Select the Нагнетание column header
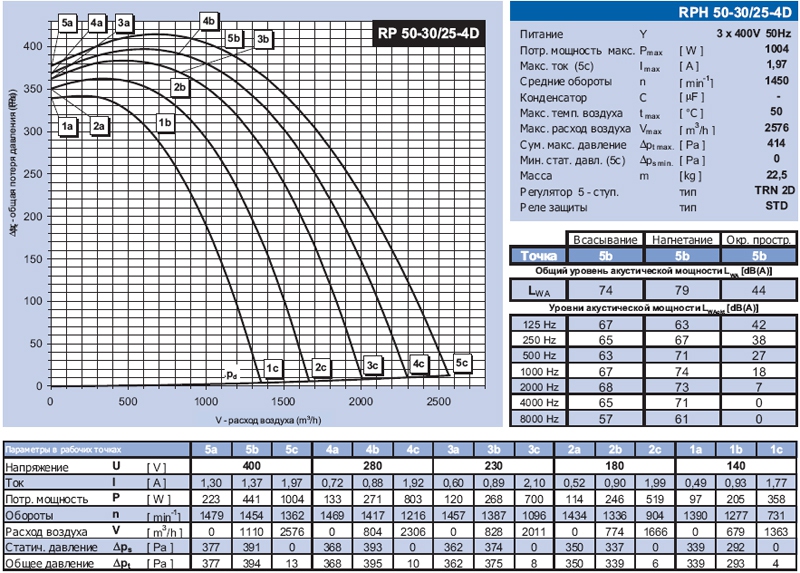Screen dimensions: 800x573 point(679,240)
